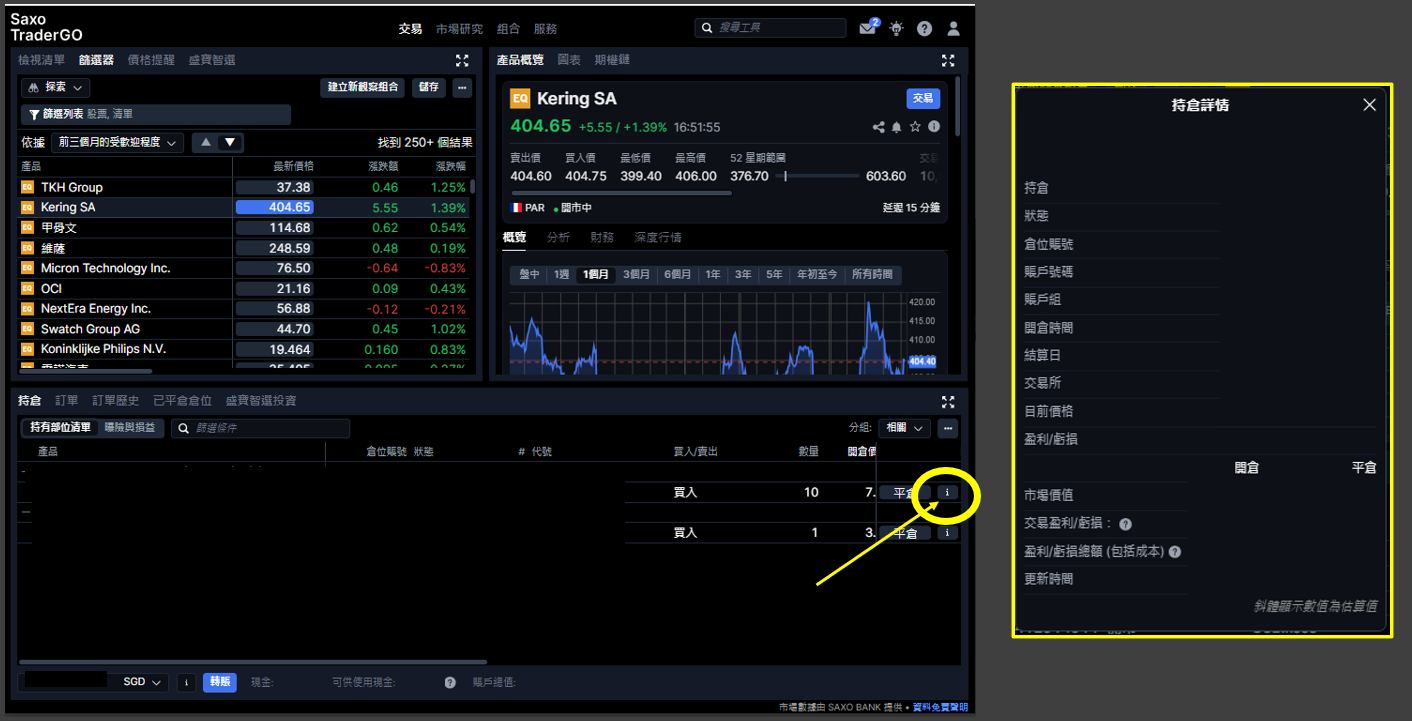Image resolution: width=1412 pixels, height=721 pixels.
Task: Open the 分組 相關 dropdown
Action: point(904,428)
